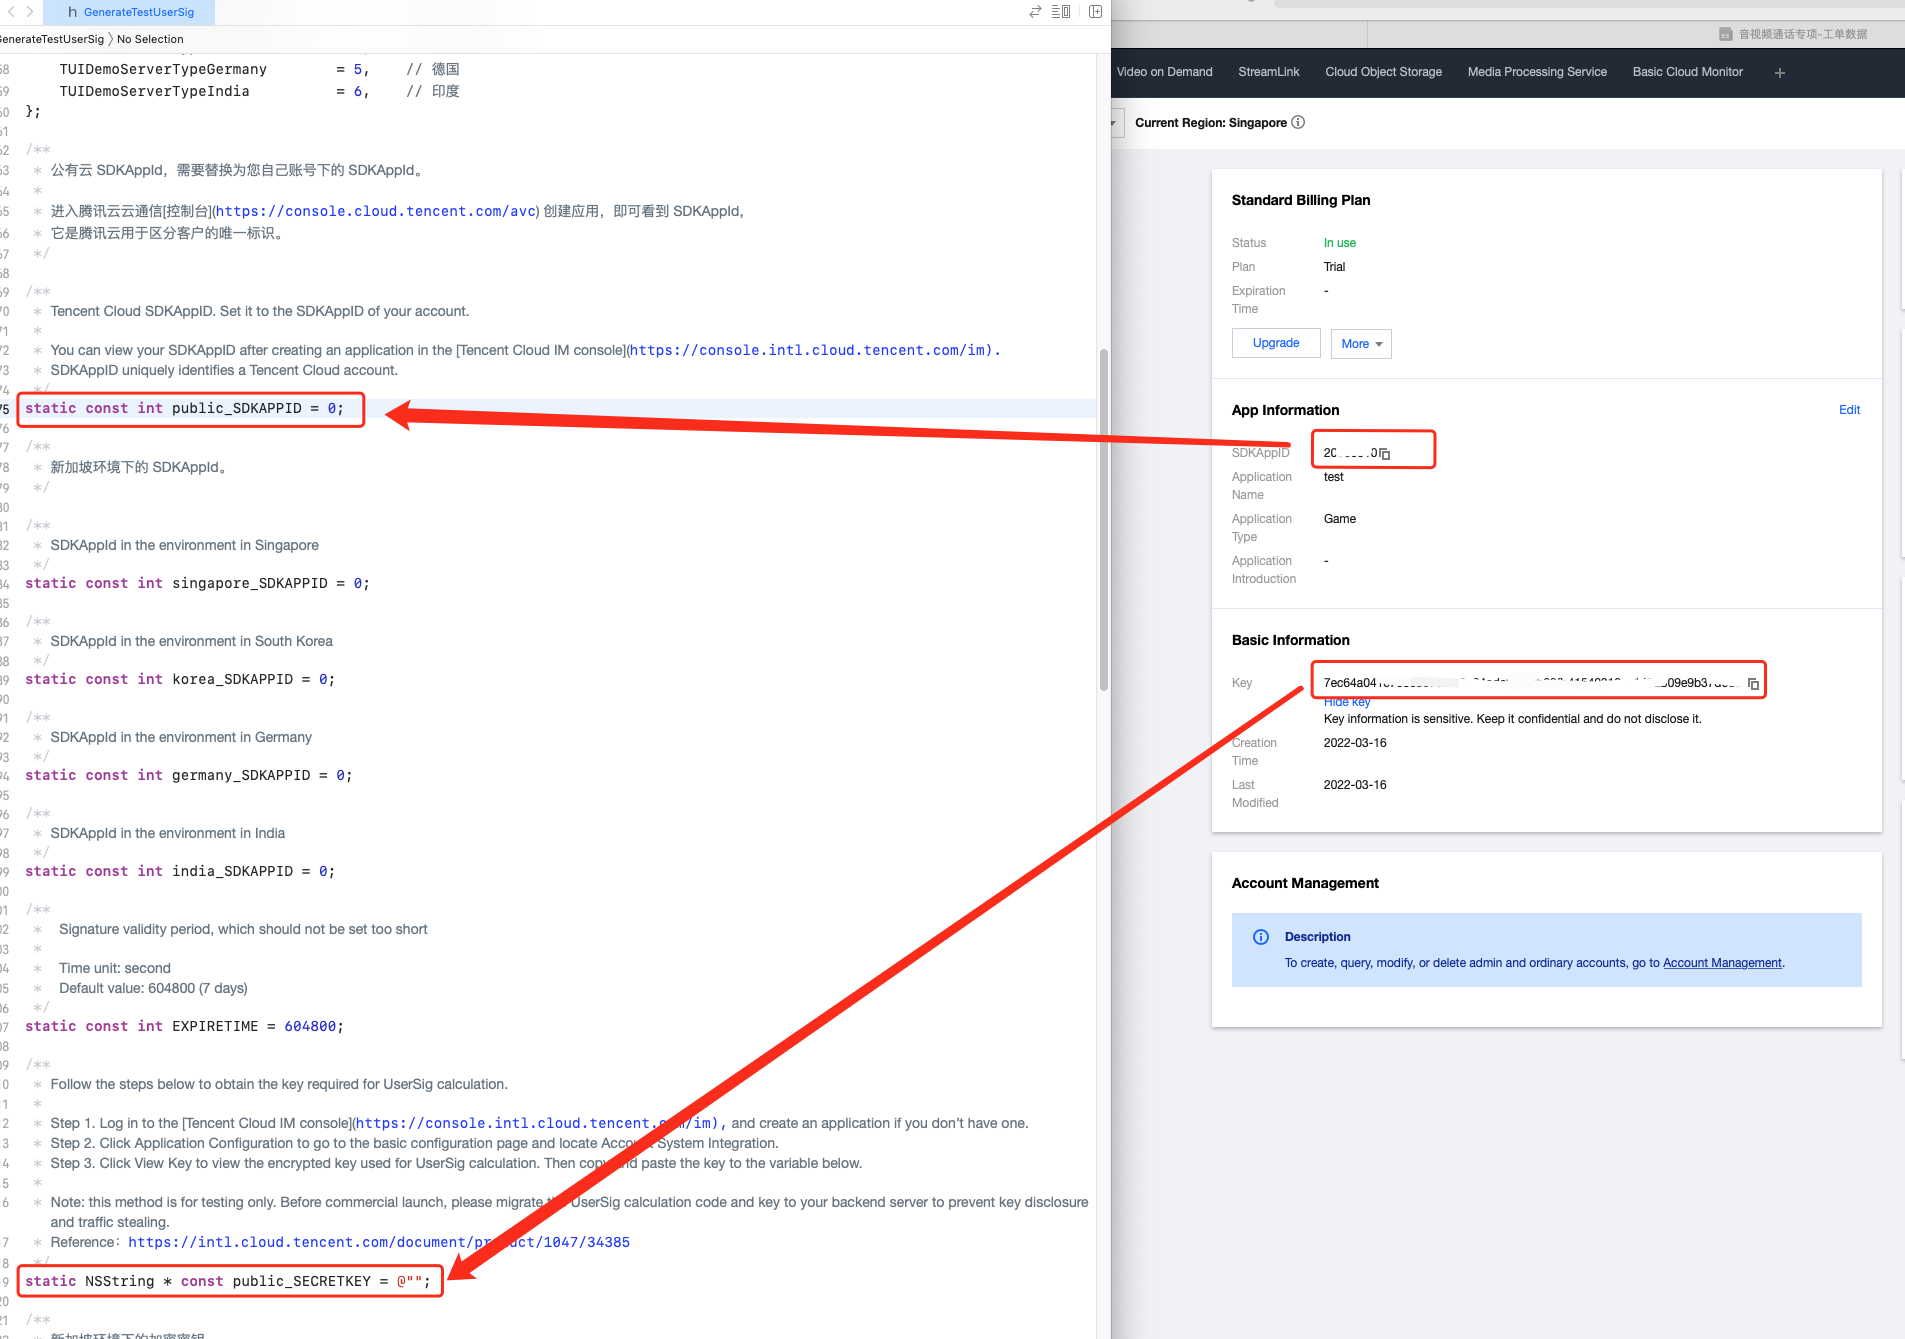Viewport: 1905px width, 1339px height.
Task: Click the TUIDemoServerTypeGermany enum line
Action: tap(260, 69)
